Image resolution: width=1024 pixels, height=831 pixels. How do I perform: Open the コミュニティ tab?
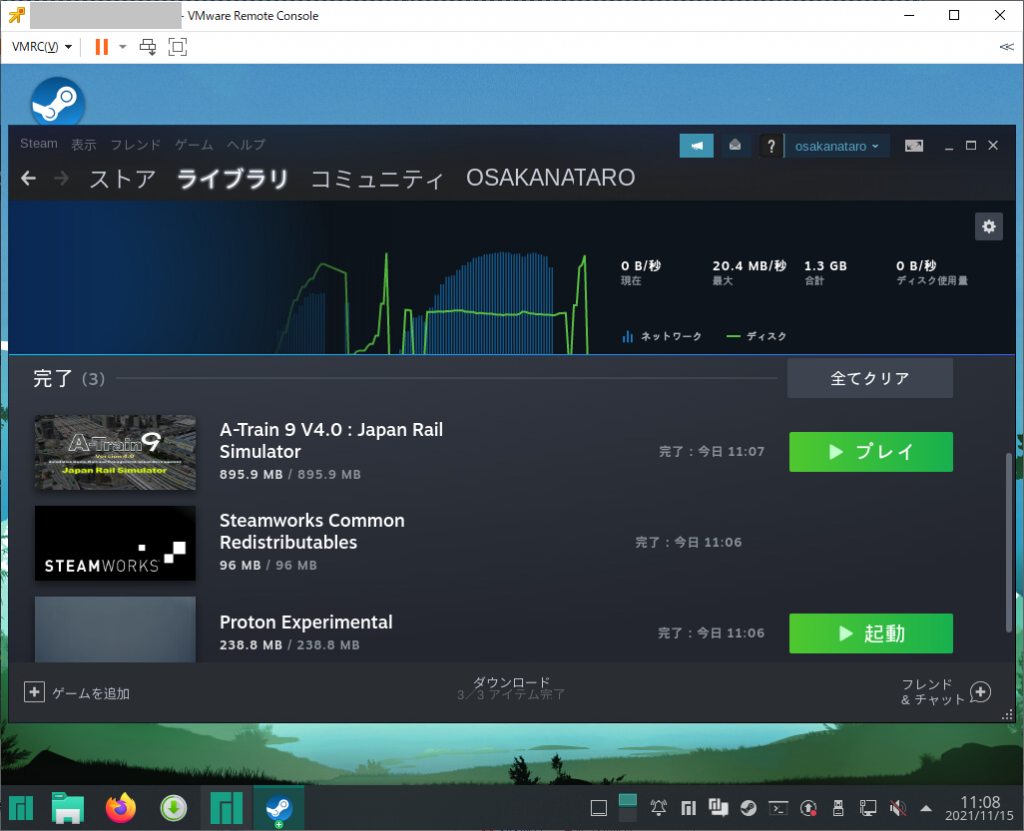coord(377,178)
